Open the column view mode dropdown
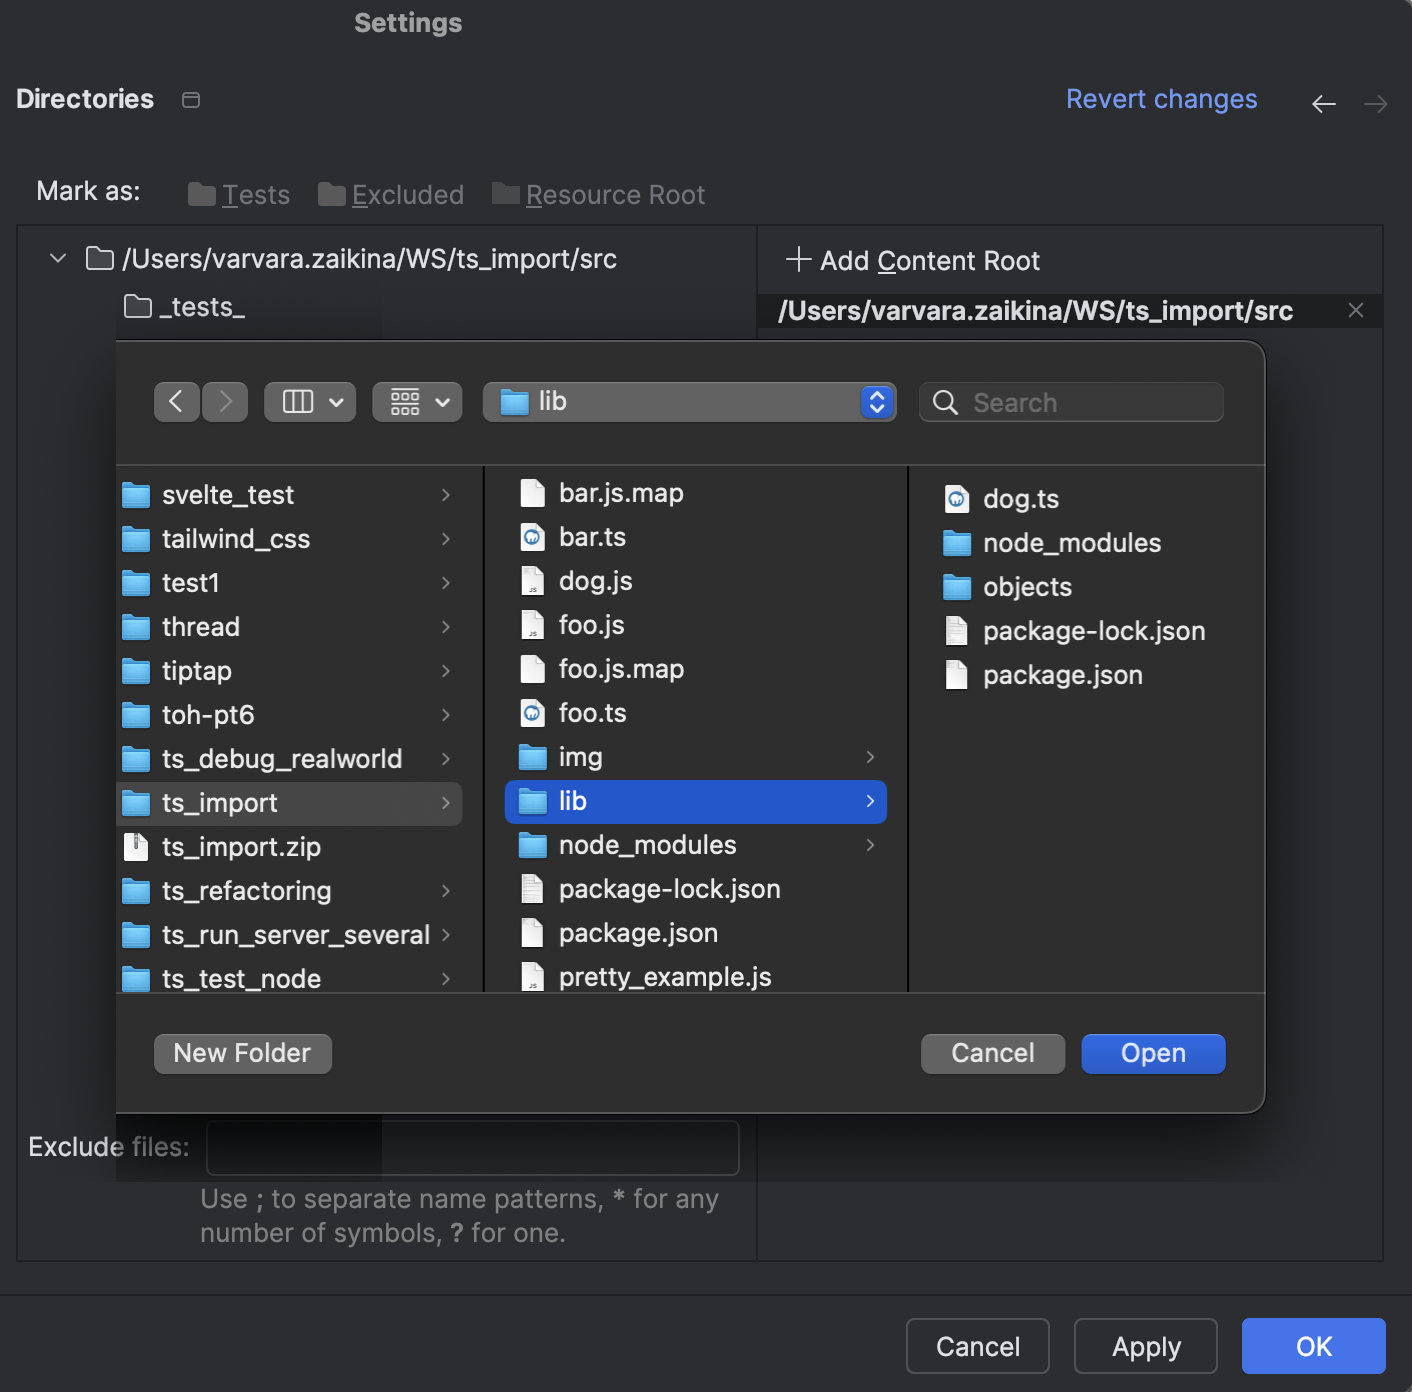Screen dimensions: 1412x1392 coord(309,401)
